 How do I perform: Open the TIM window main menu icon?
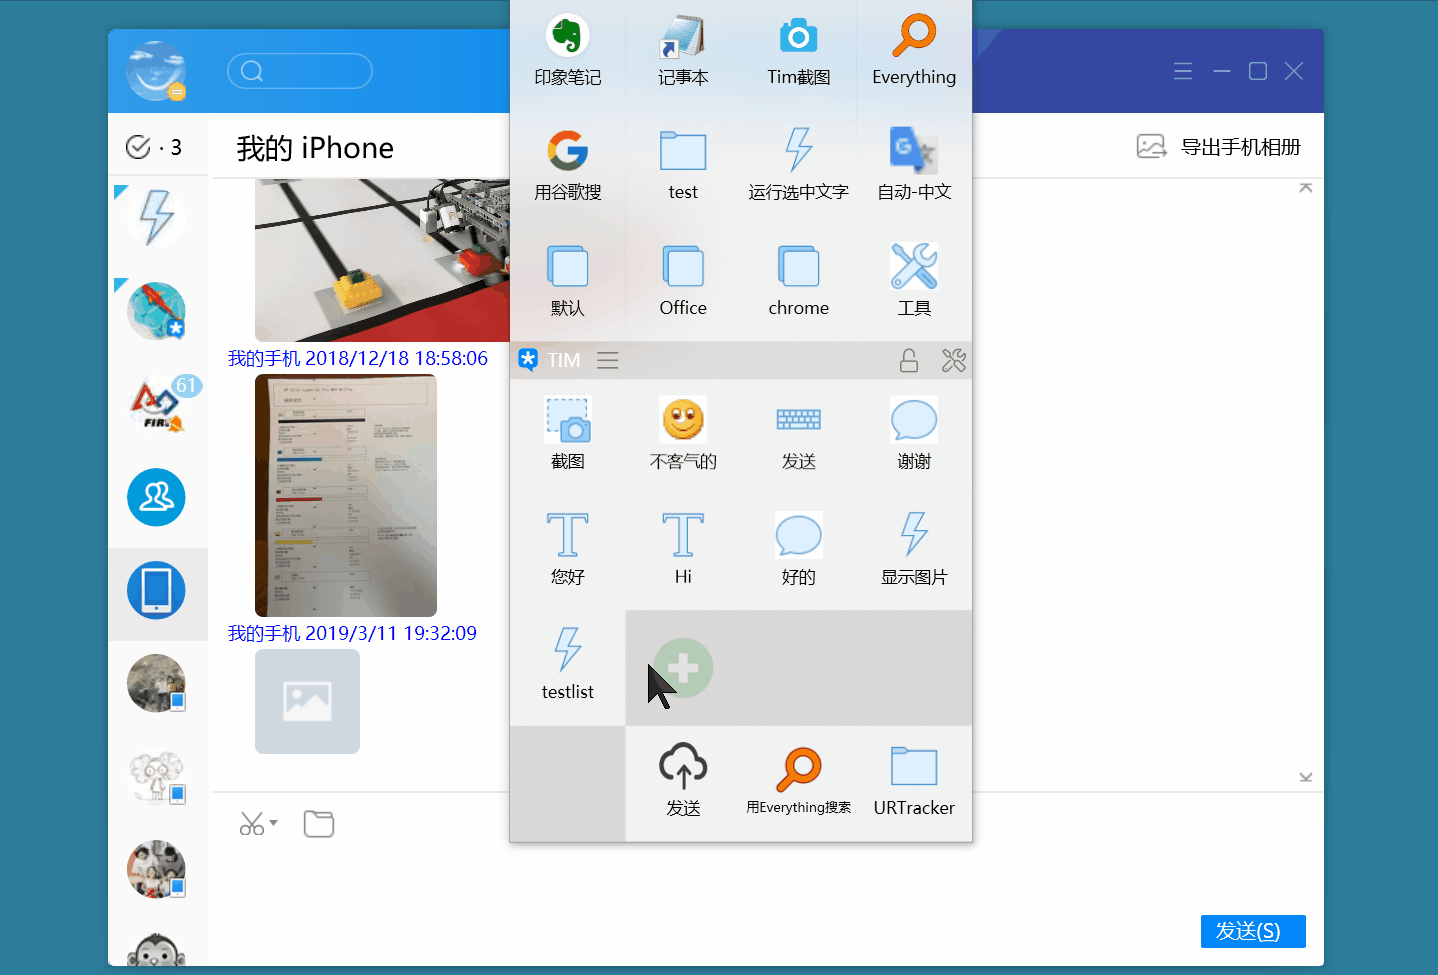[1183, 71]
